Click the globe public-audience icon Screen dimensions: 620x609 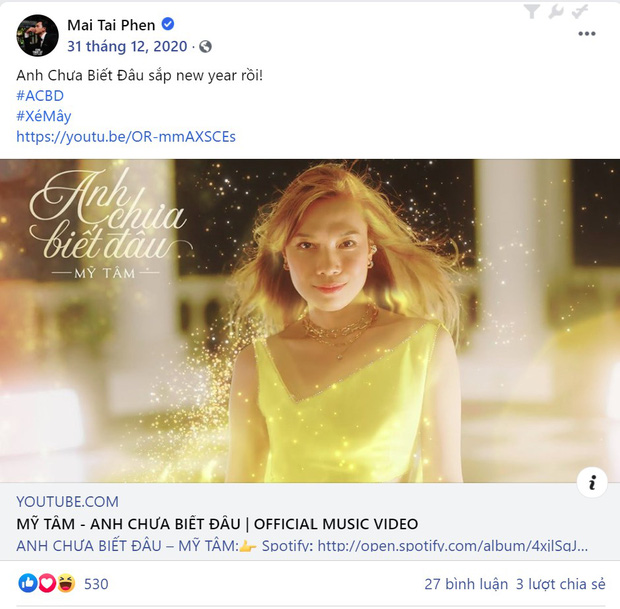tap(205, 47)
